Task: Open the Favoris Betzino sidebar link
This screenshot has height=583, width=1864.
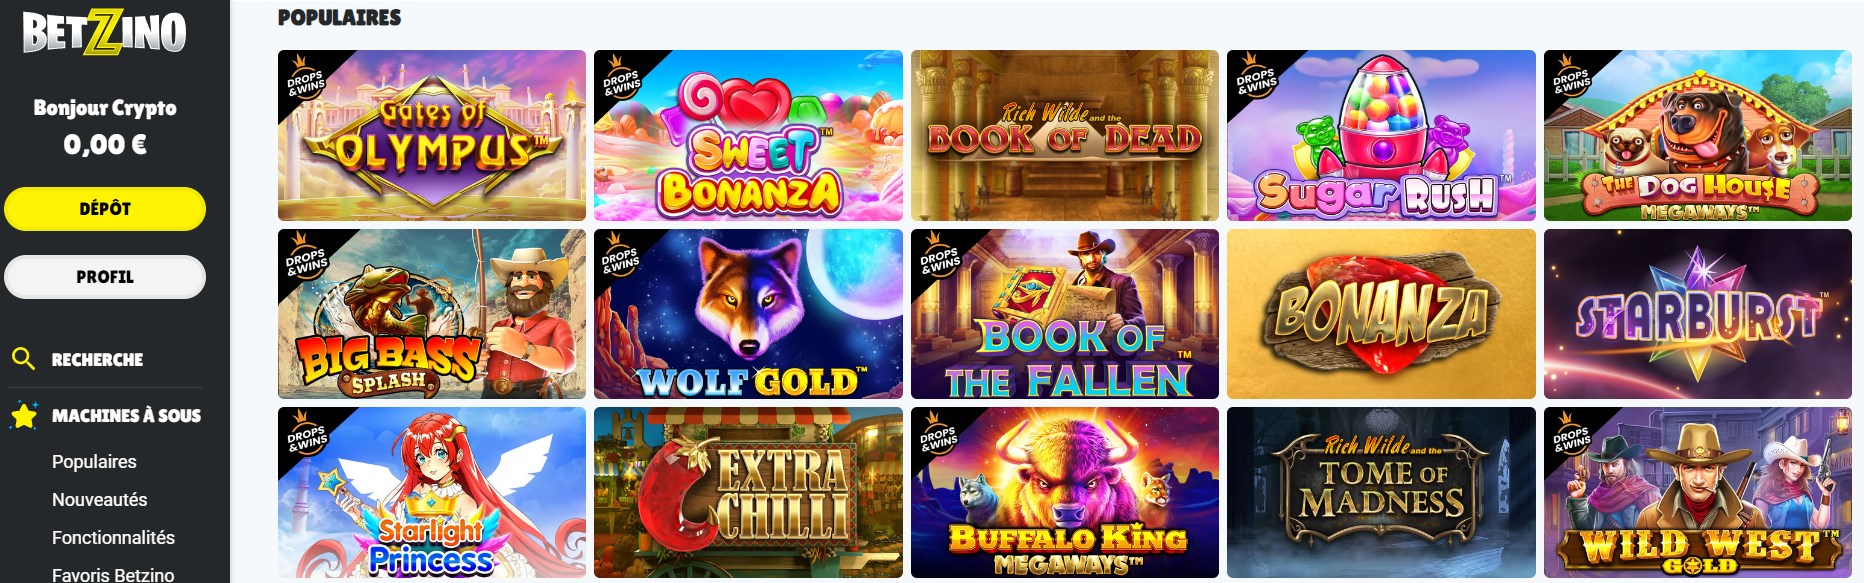Action: [x=113, y=575]
